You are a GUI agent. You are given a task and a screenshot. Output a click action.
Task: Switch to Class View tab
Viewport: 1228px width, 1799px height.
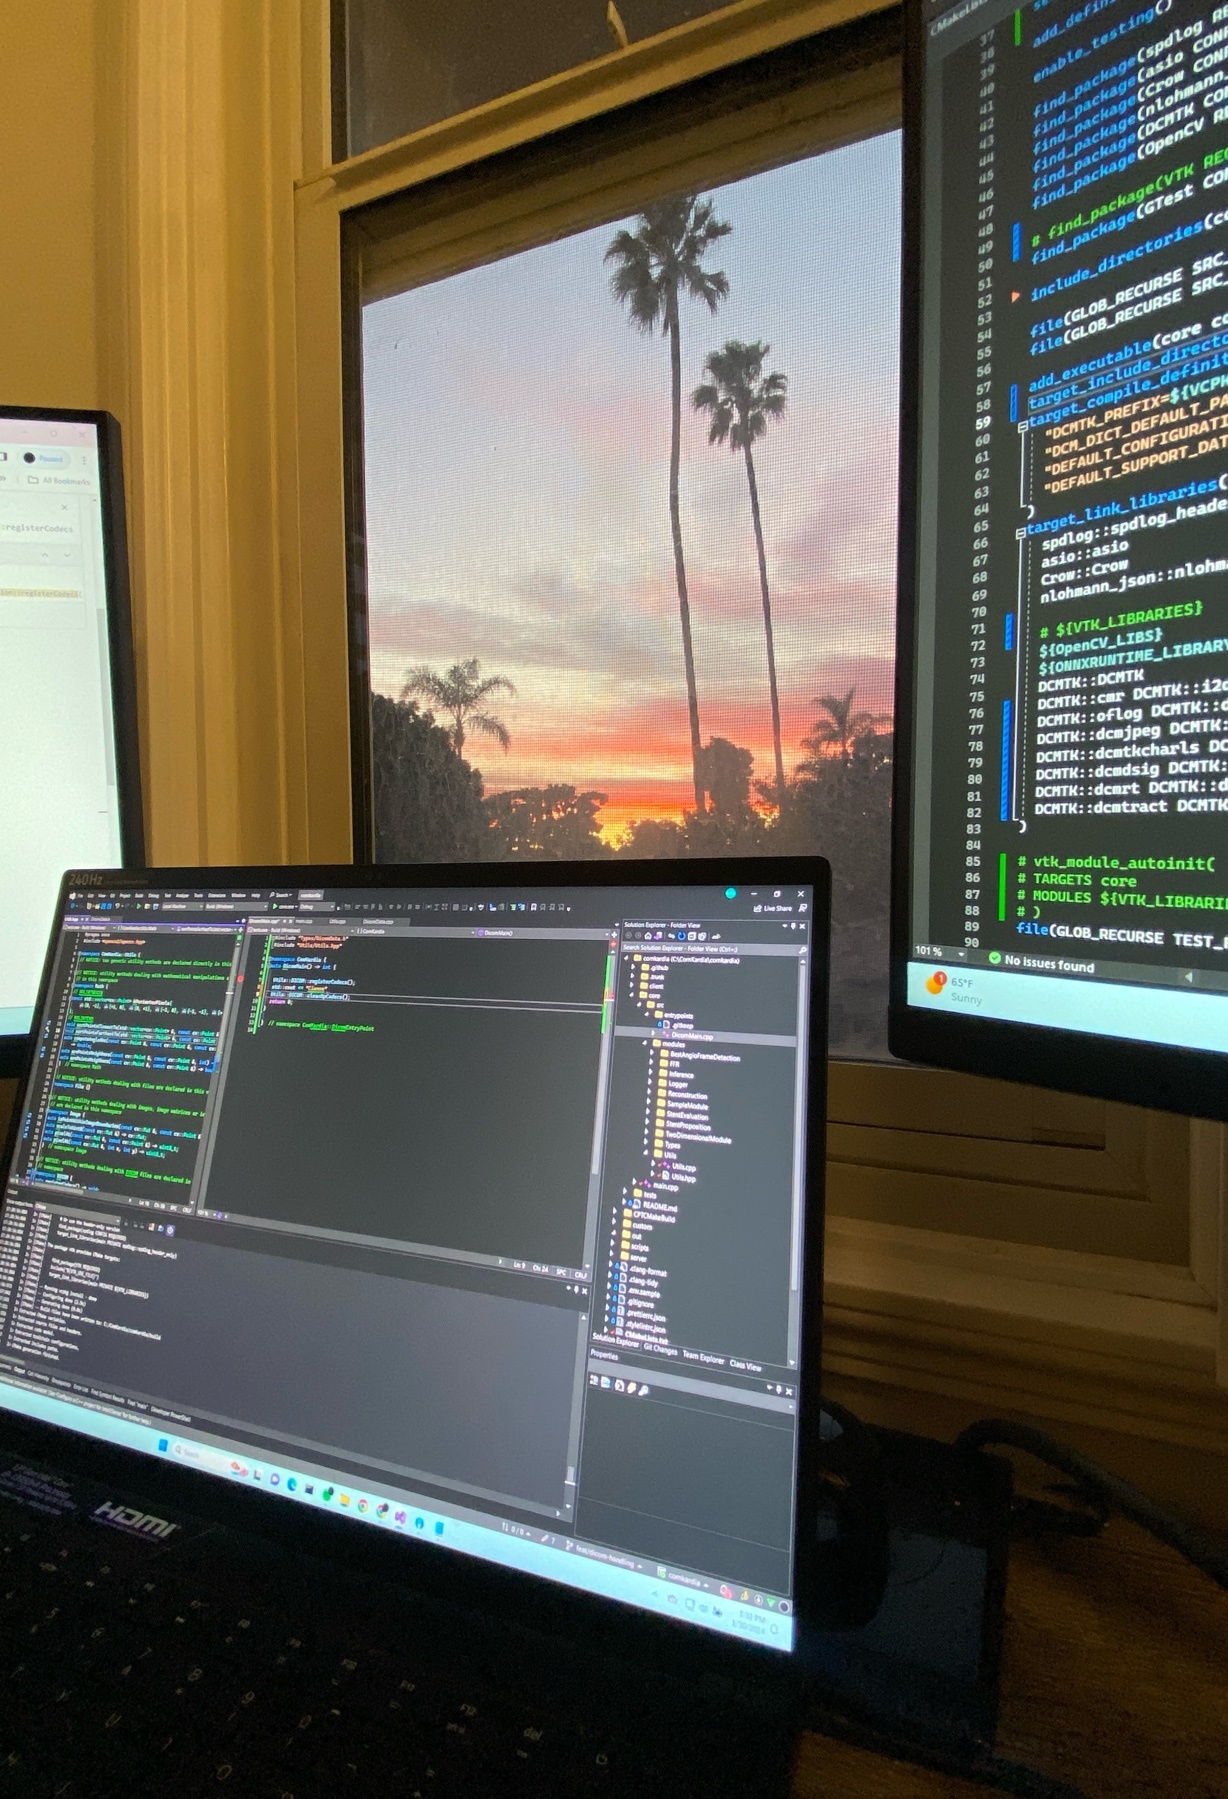pyautogui.click(x=745, y=1365)
